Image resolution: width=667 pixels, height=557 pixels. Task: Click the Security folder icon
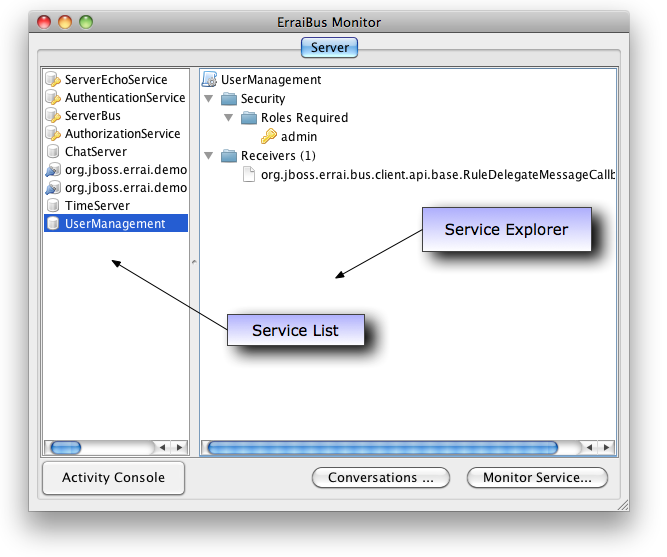pos(229,99)
